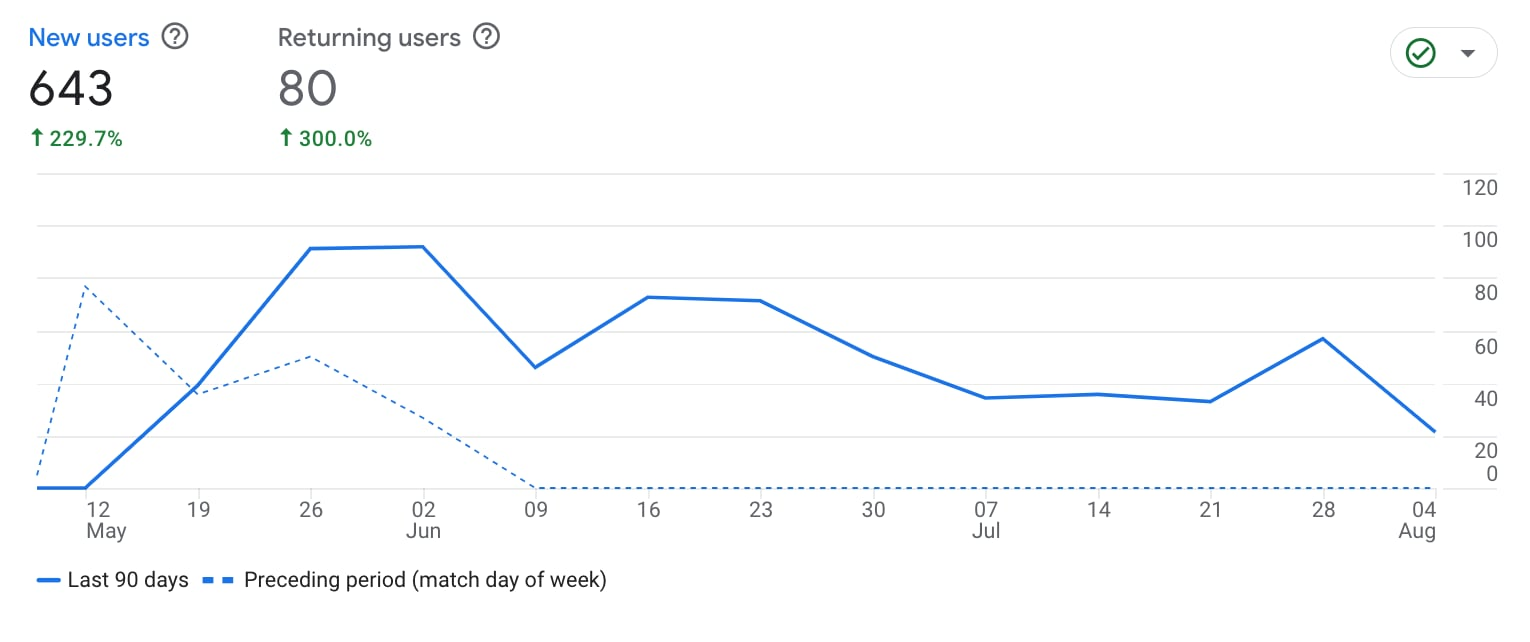Click the 643 new users value
This screenshot has height=642, width=1530.
click(x=71, y=89)
